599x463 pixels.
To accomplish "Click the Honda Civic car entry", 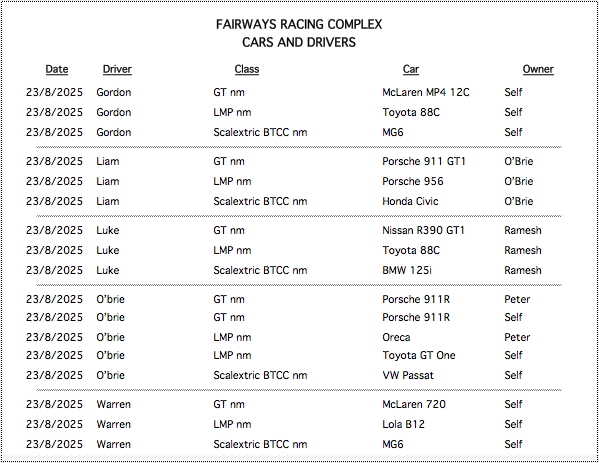I will coord(410,201).
